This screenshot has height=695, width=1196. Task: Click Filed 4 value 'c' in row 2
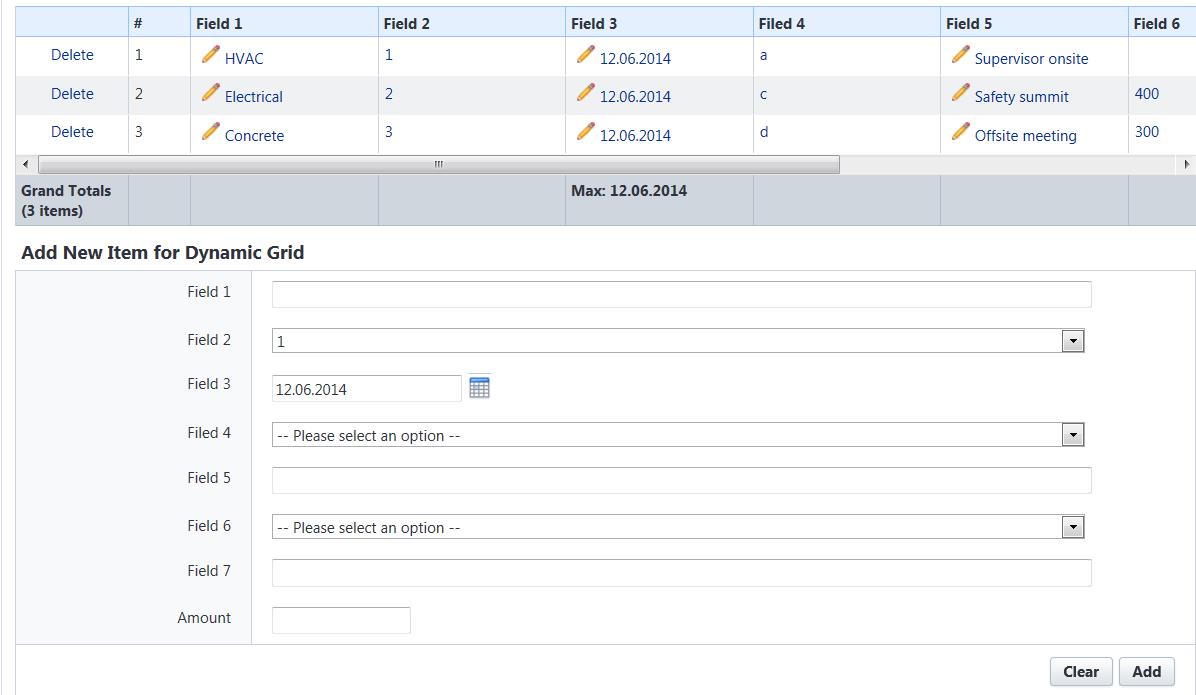click(764, 94)
